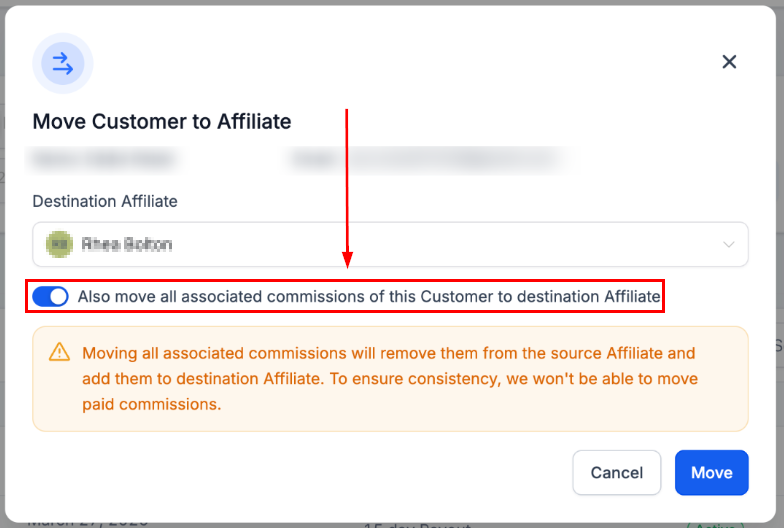Click the blue move-arrows icon above the title
The width and height of the screenshot is (784, 528).
pos(62,64)
